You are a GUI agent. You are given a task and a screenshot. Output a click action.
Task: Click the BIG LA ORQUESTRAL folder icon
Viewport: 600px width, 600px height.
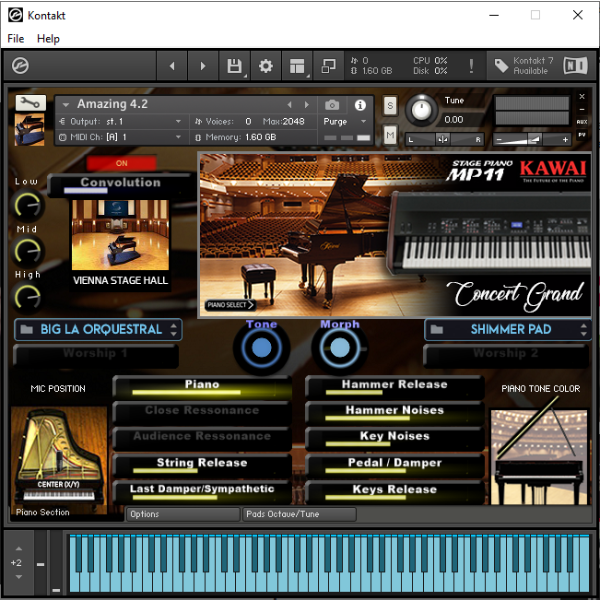point(26,329)
